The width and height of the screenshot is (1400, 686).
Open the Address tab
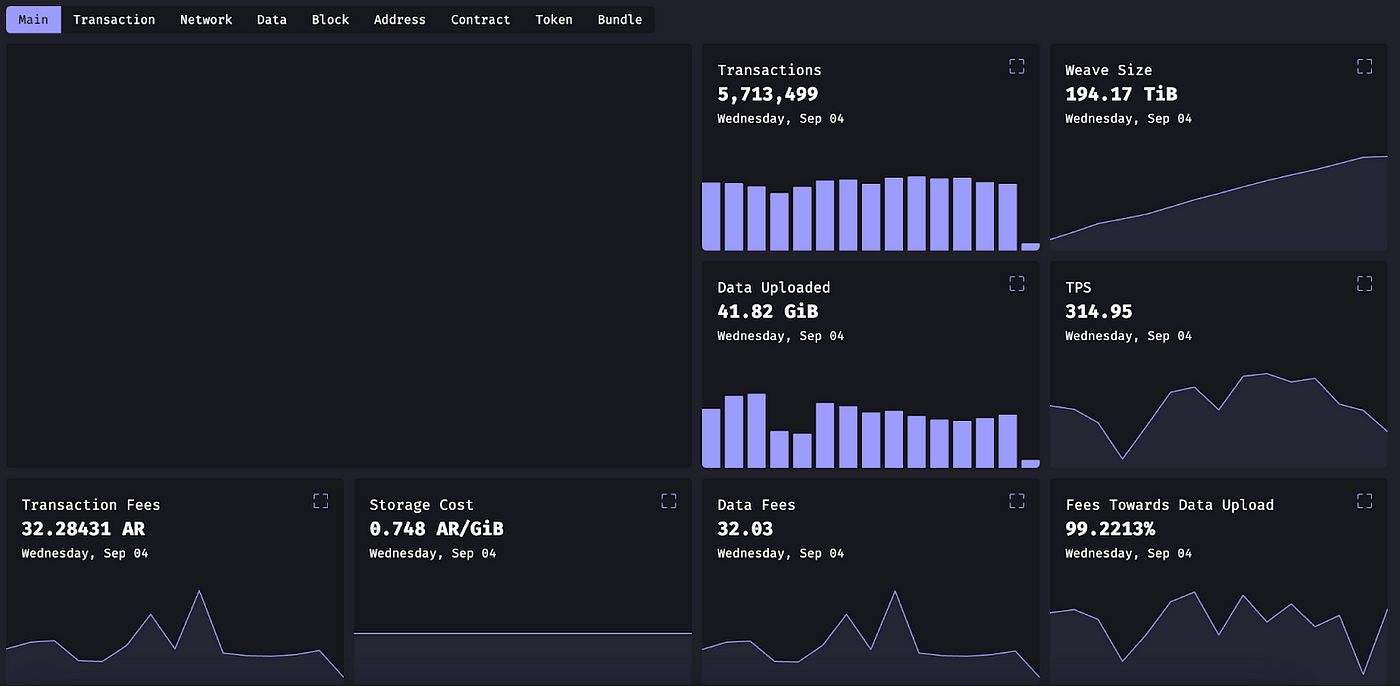pyautogui.click(x=399, y=20)
